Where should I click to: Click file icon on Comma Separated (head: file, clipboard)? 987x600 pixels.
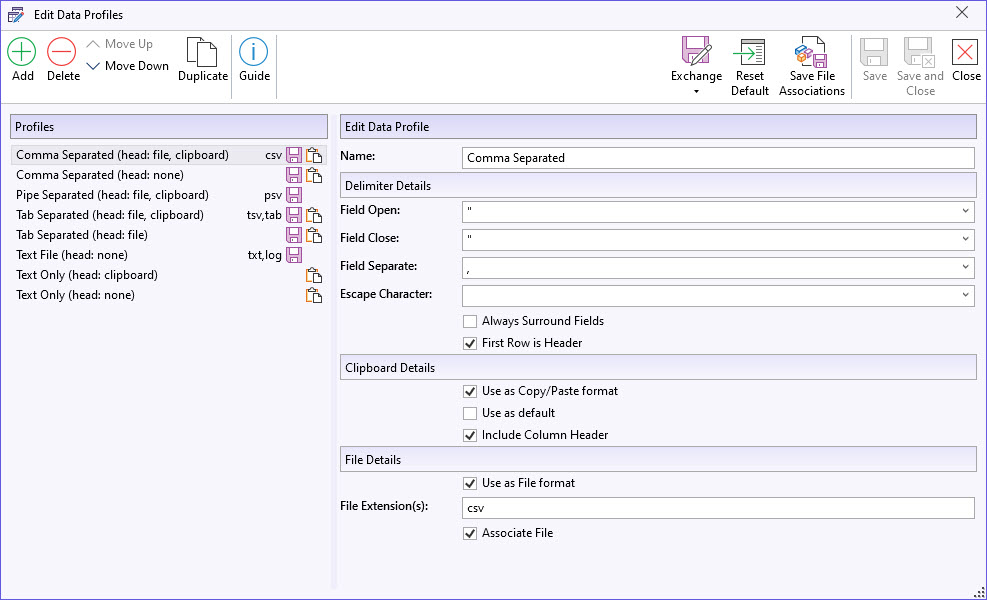coord(294,155)
